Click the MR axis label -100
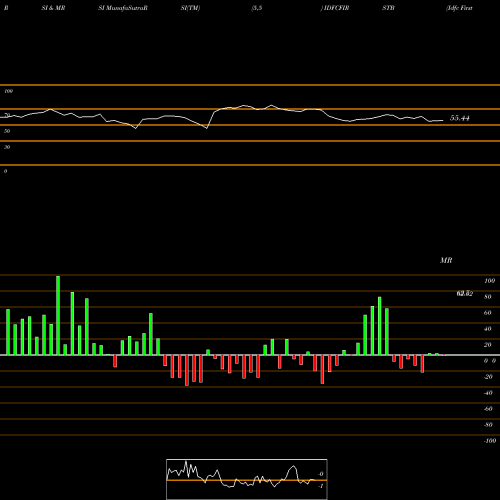500x500 pixels. (490, 441)
